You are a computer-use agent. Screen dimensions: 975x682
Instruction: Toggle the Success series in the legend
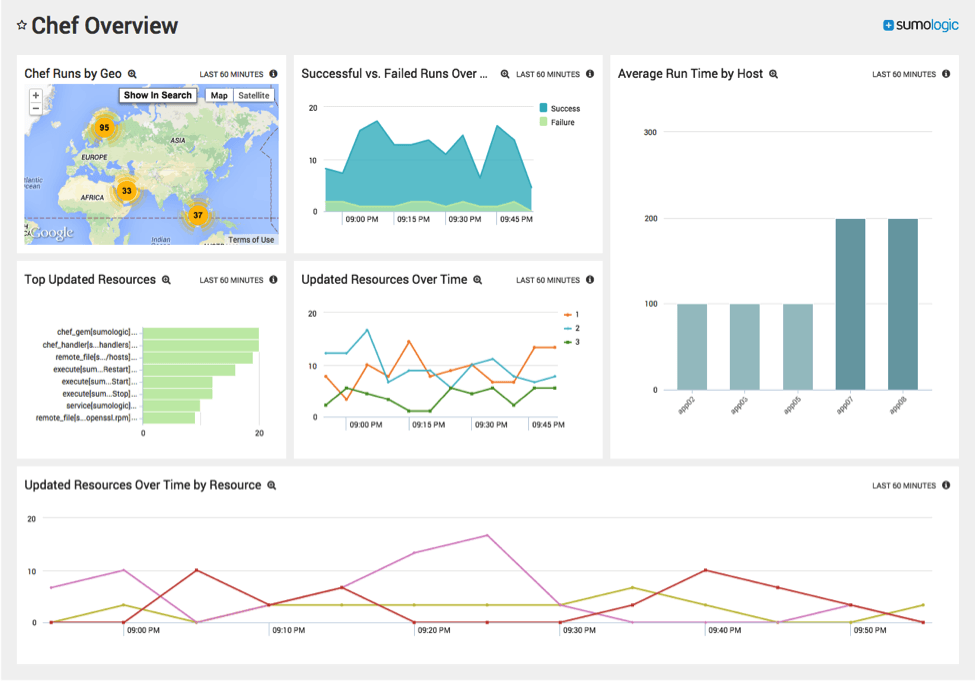click(x=564, y=108)
